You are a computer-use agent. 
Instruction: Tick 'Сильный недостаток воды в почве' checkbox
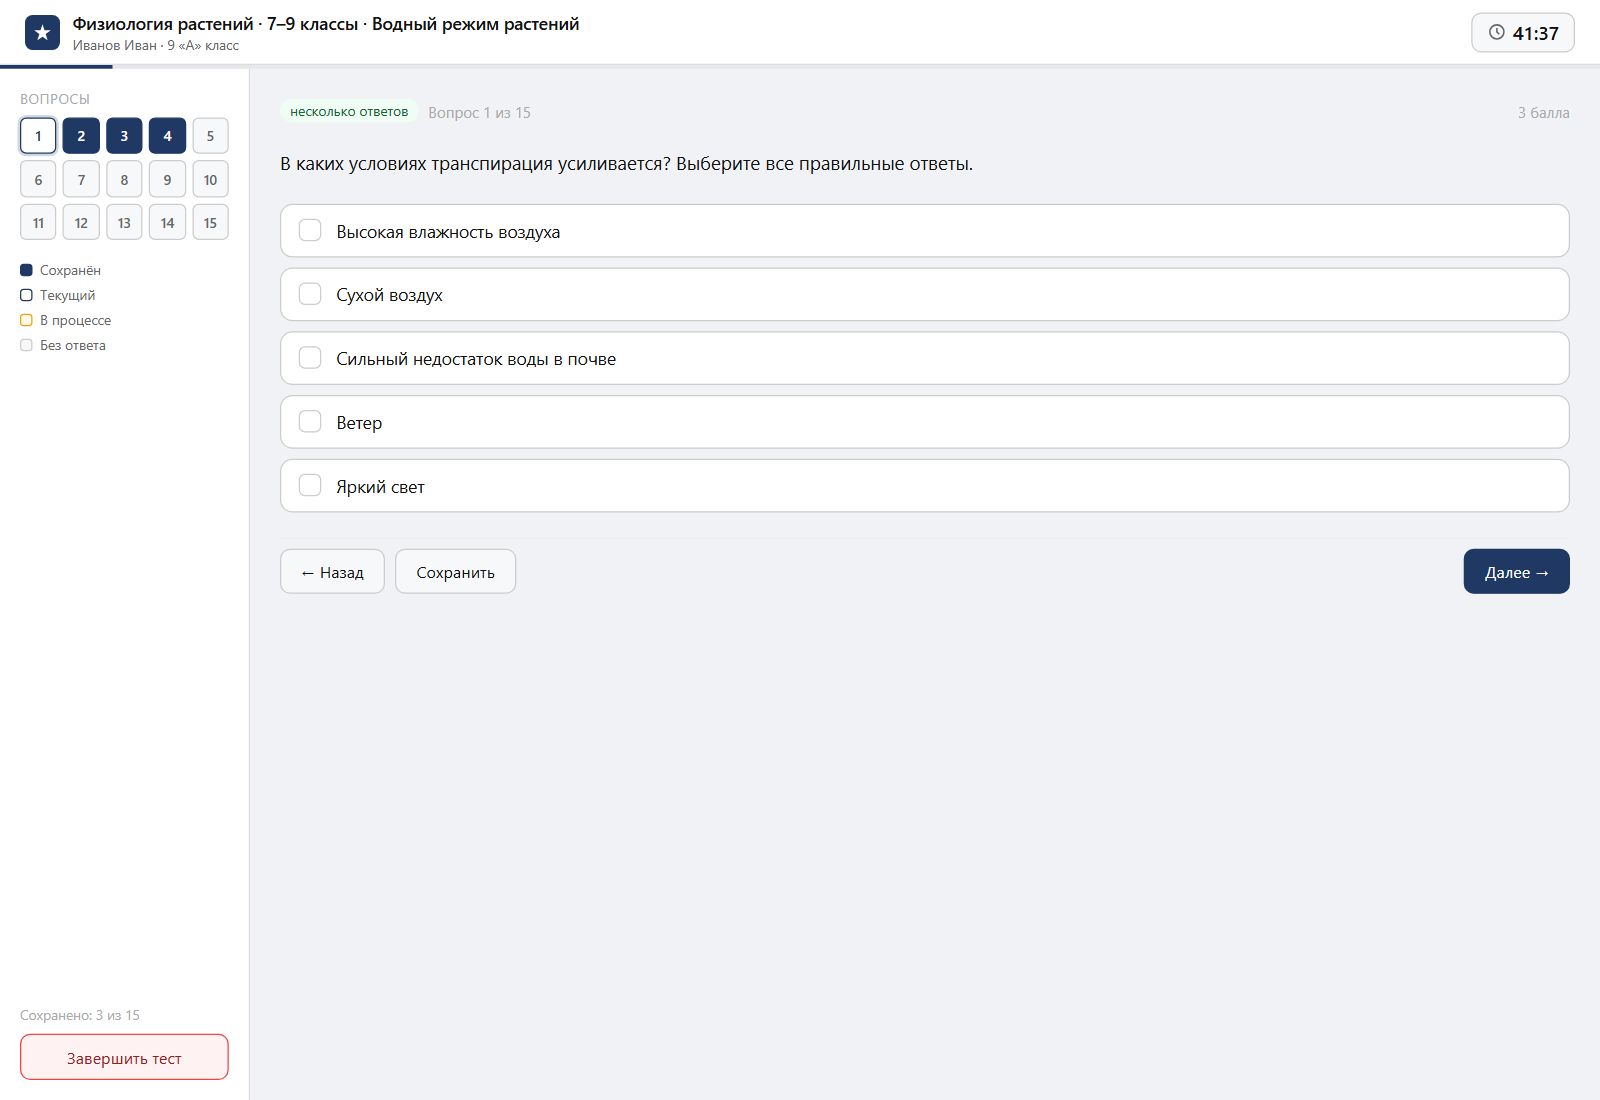tap(310, 358)
